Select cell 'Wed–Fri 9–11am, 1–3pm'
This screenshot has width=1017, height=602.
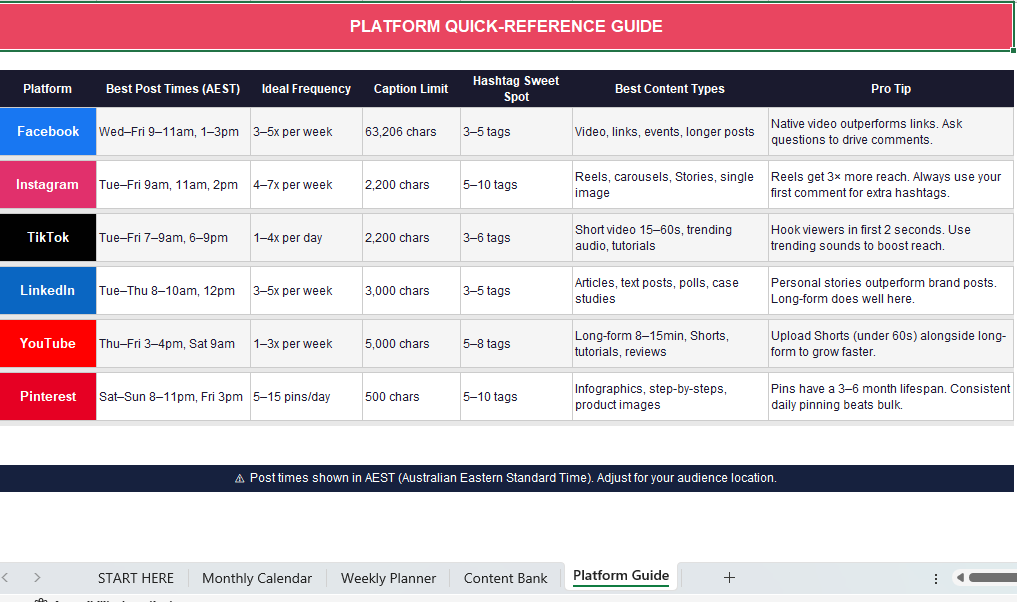pos(173,132)
